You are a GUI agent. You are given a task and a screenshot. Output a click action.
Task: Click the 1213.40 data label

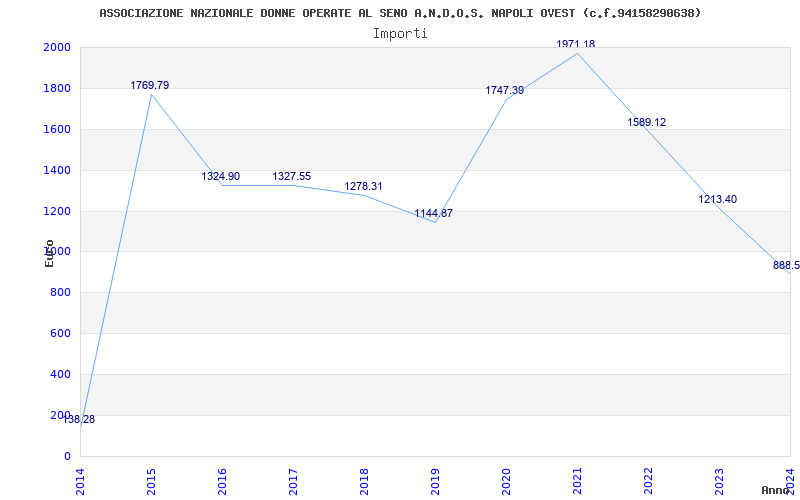[x=717, y=199]
